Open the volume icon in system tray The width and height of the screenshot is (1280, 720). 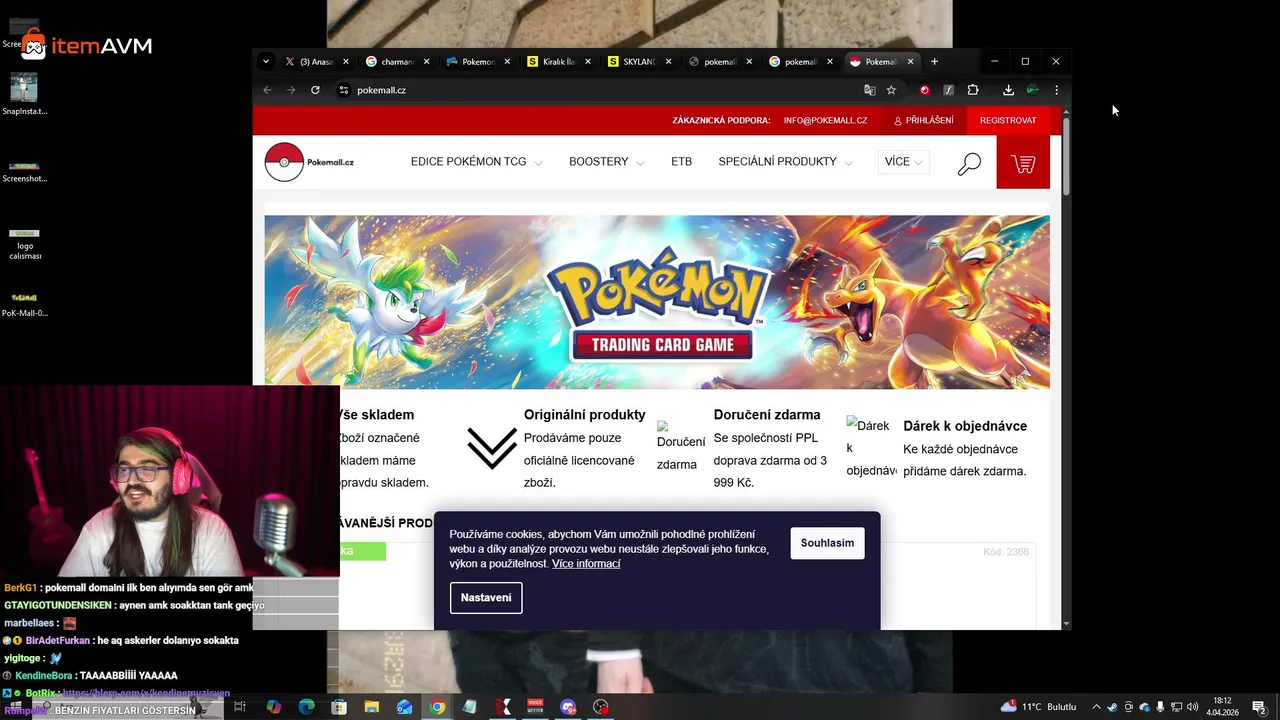click(x=1192, y=707)
